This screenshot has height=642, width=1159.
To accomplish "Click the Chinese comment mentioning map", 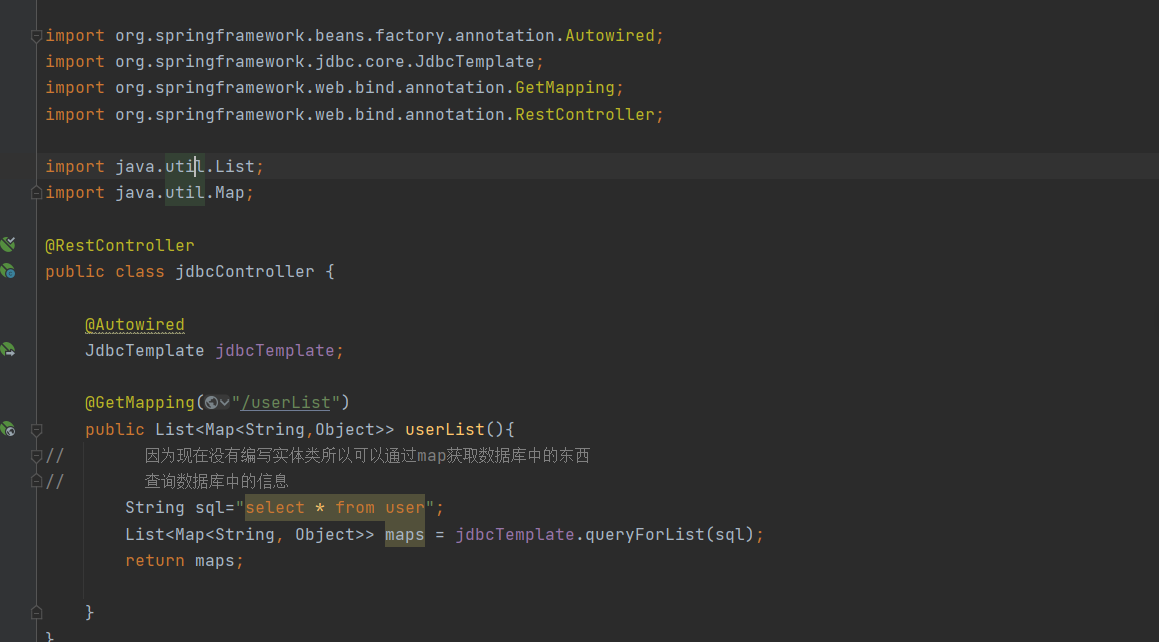I will 367,456.
